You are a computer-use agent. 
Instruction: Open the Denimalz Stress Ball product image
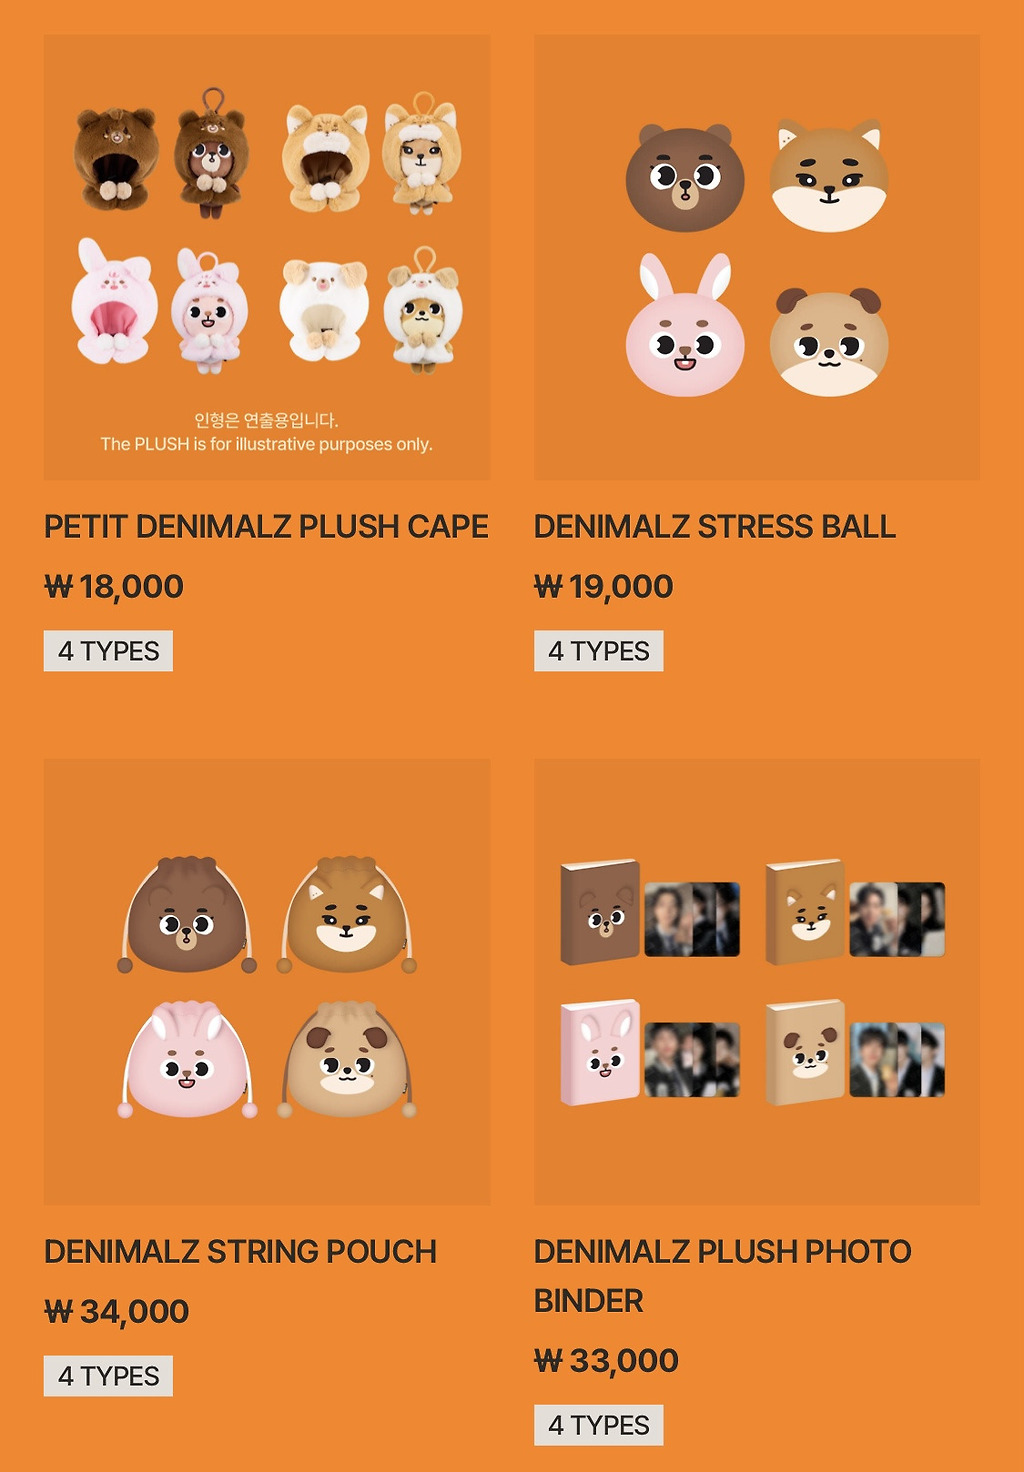tap(757, 258)
